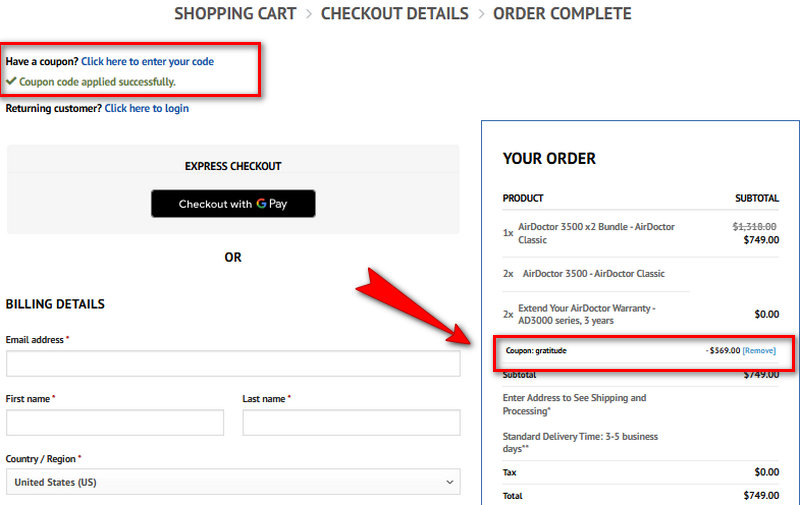This screenshot has height=505, width=800.
Task: Click the order Total amount $749.00
Action: pyautogui.click(x=761, y=495)
